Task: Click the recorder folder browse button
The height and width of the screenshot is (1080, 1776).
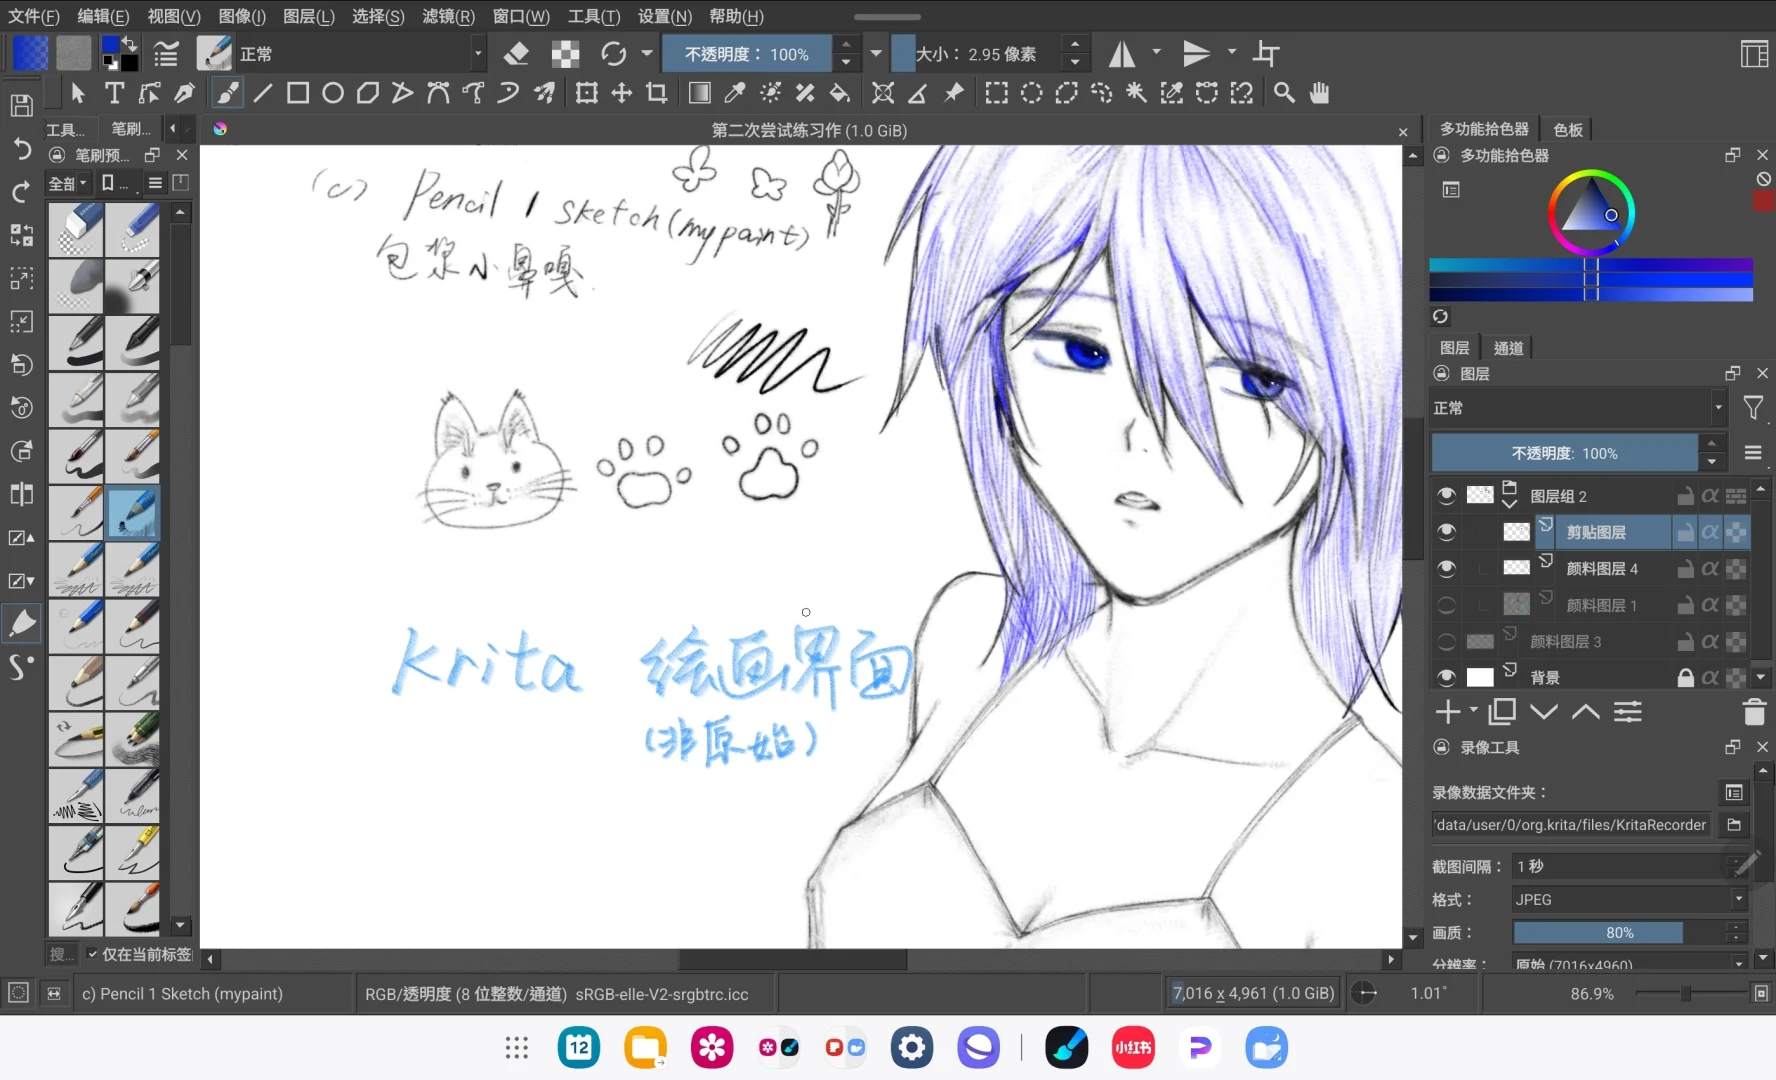Action: tap(1734, 825)
